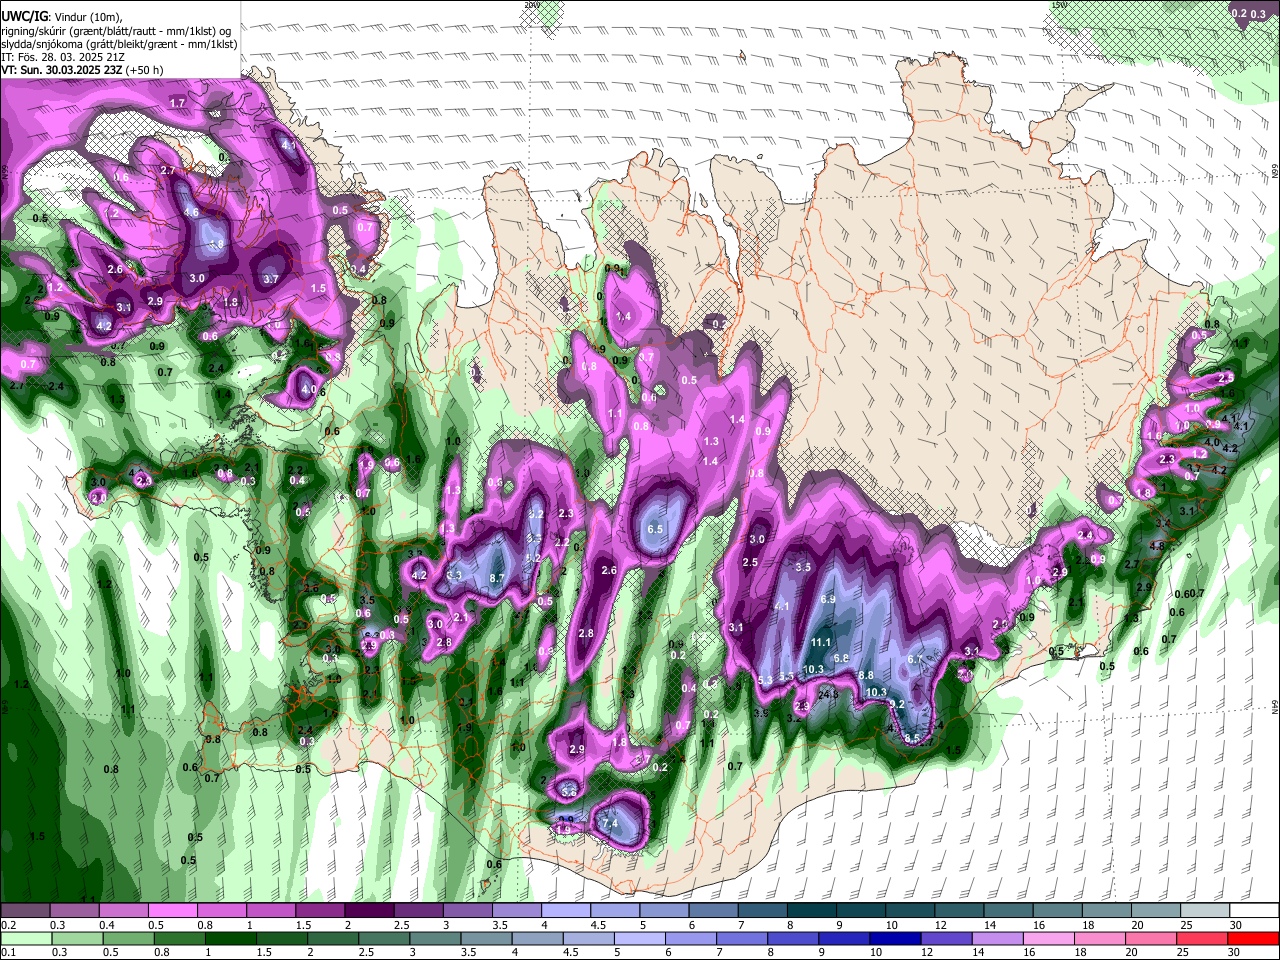The height and width of the screenshot is (960, 1280).
Task: Click the darkest purple 2 mm snow legend swatch
Action: [368, 911]
